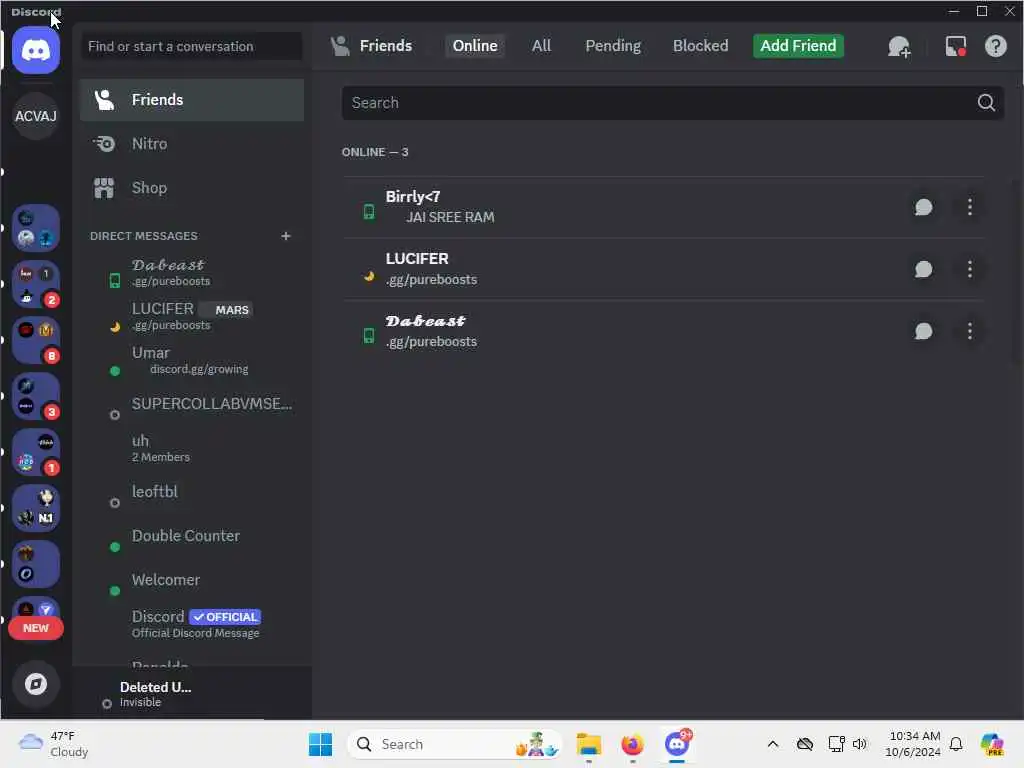
Task: Open notifications bell in taskbar
Action: click(956, 744)
